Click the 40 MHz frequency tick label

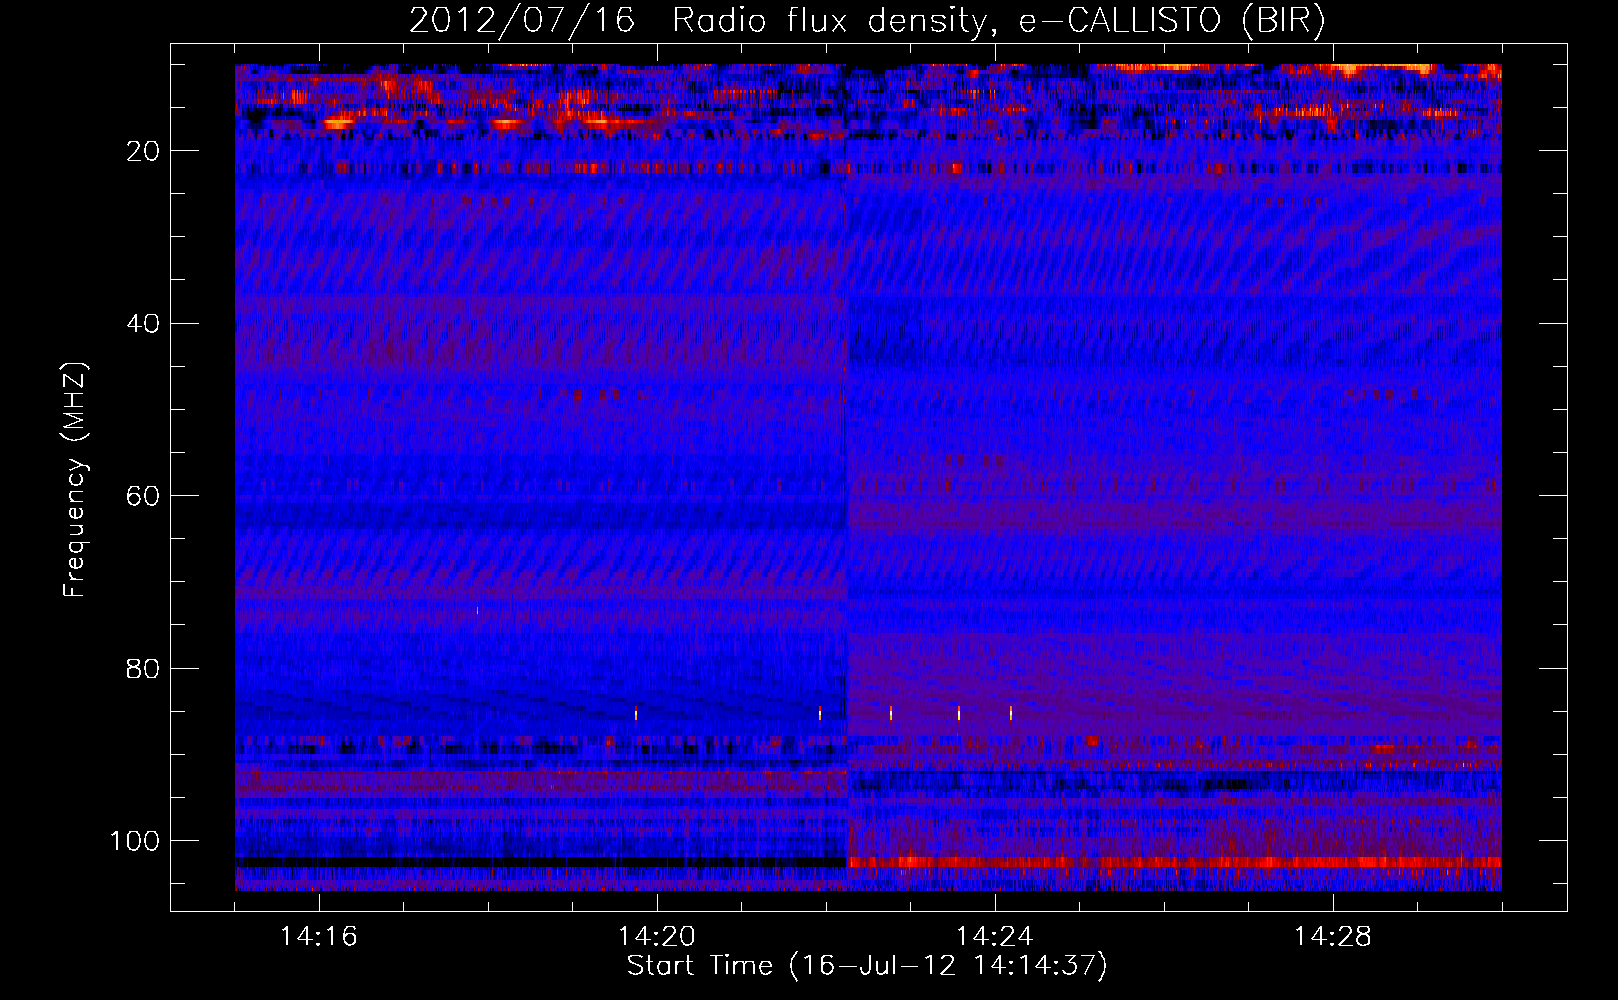point(144,324)
